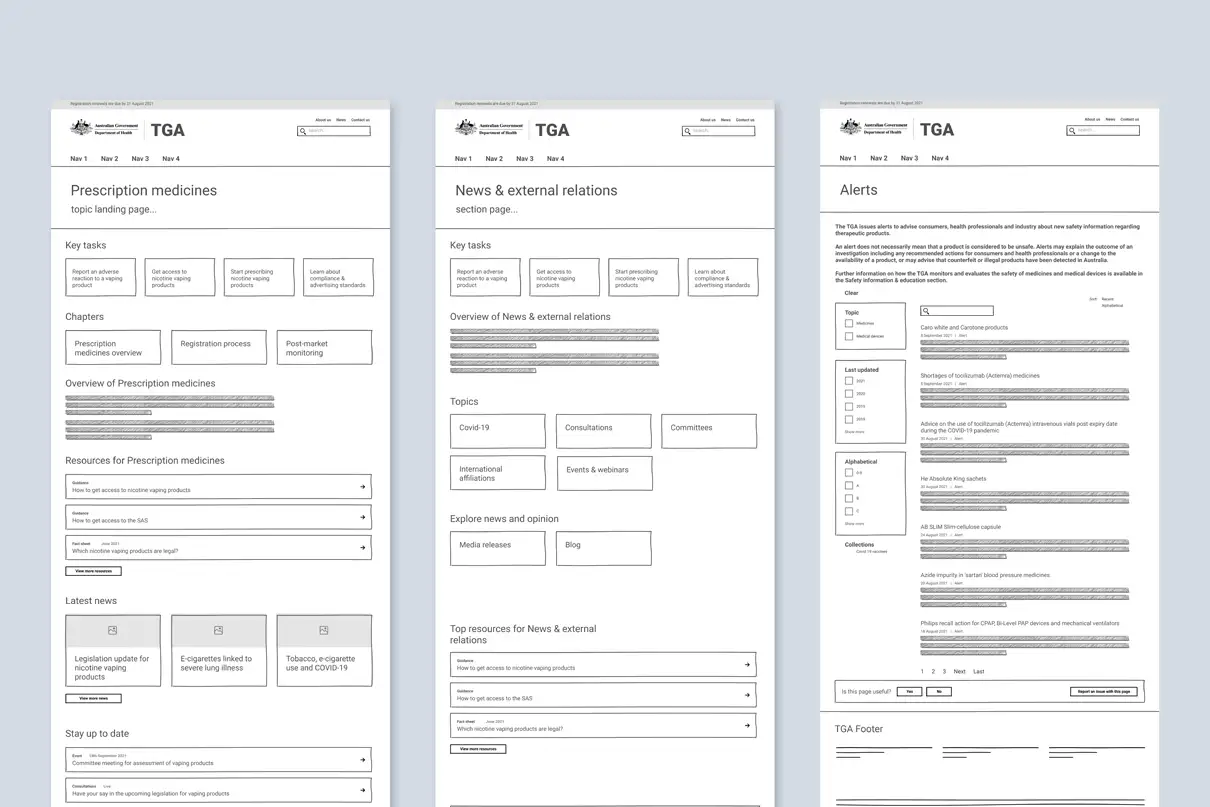Click the magnifier icon in the Alerts search bar

coord(926,312)
